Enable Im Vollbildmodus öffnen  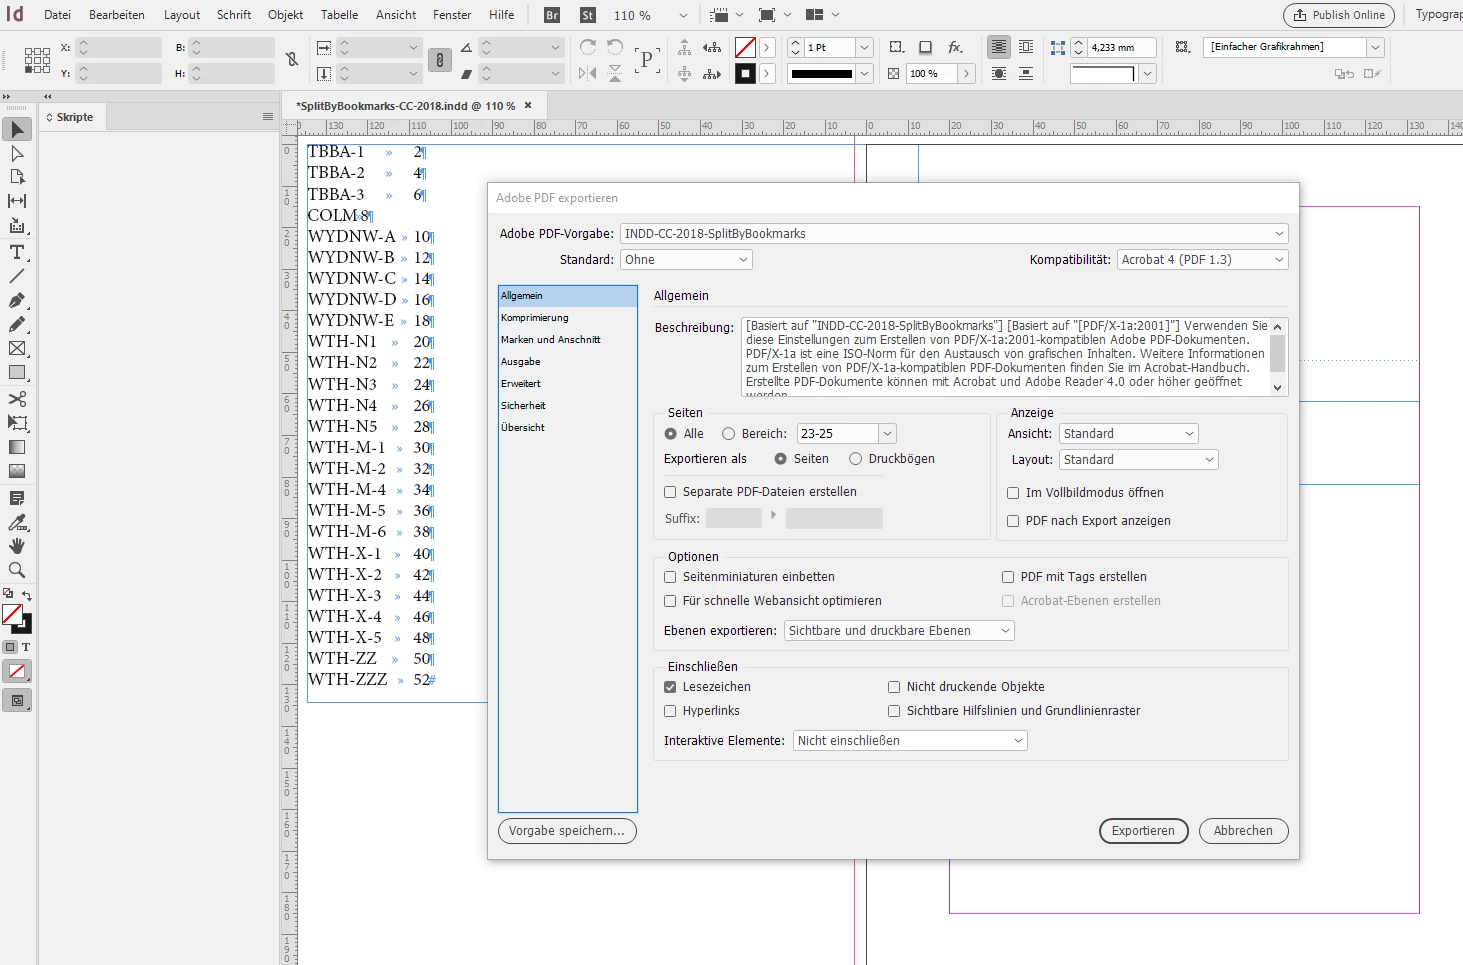pyautogui.click(x=1013, y=493)
